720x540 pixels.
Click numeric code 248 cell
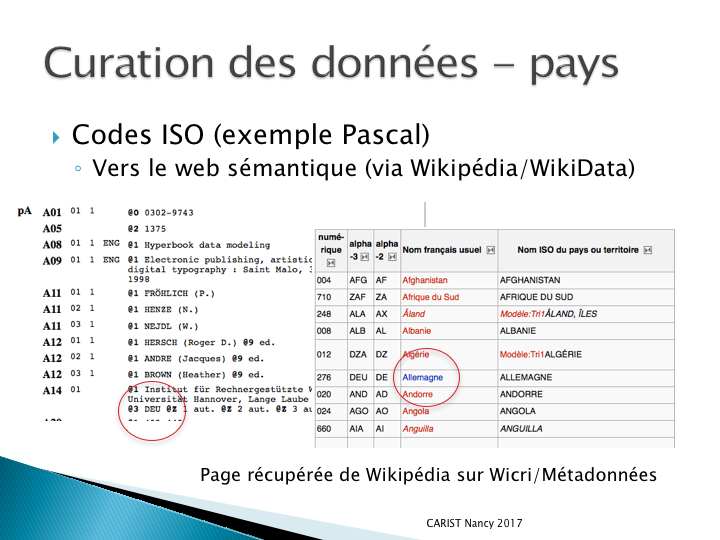coord(331,314)
